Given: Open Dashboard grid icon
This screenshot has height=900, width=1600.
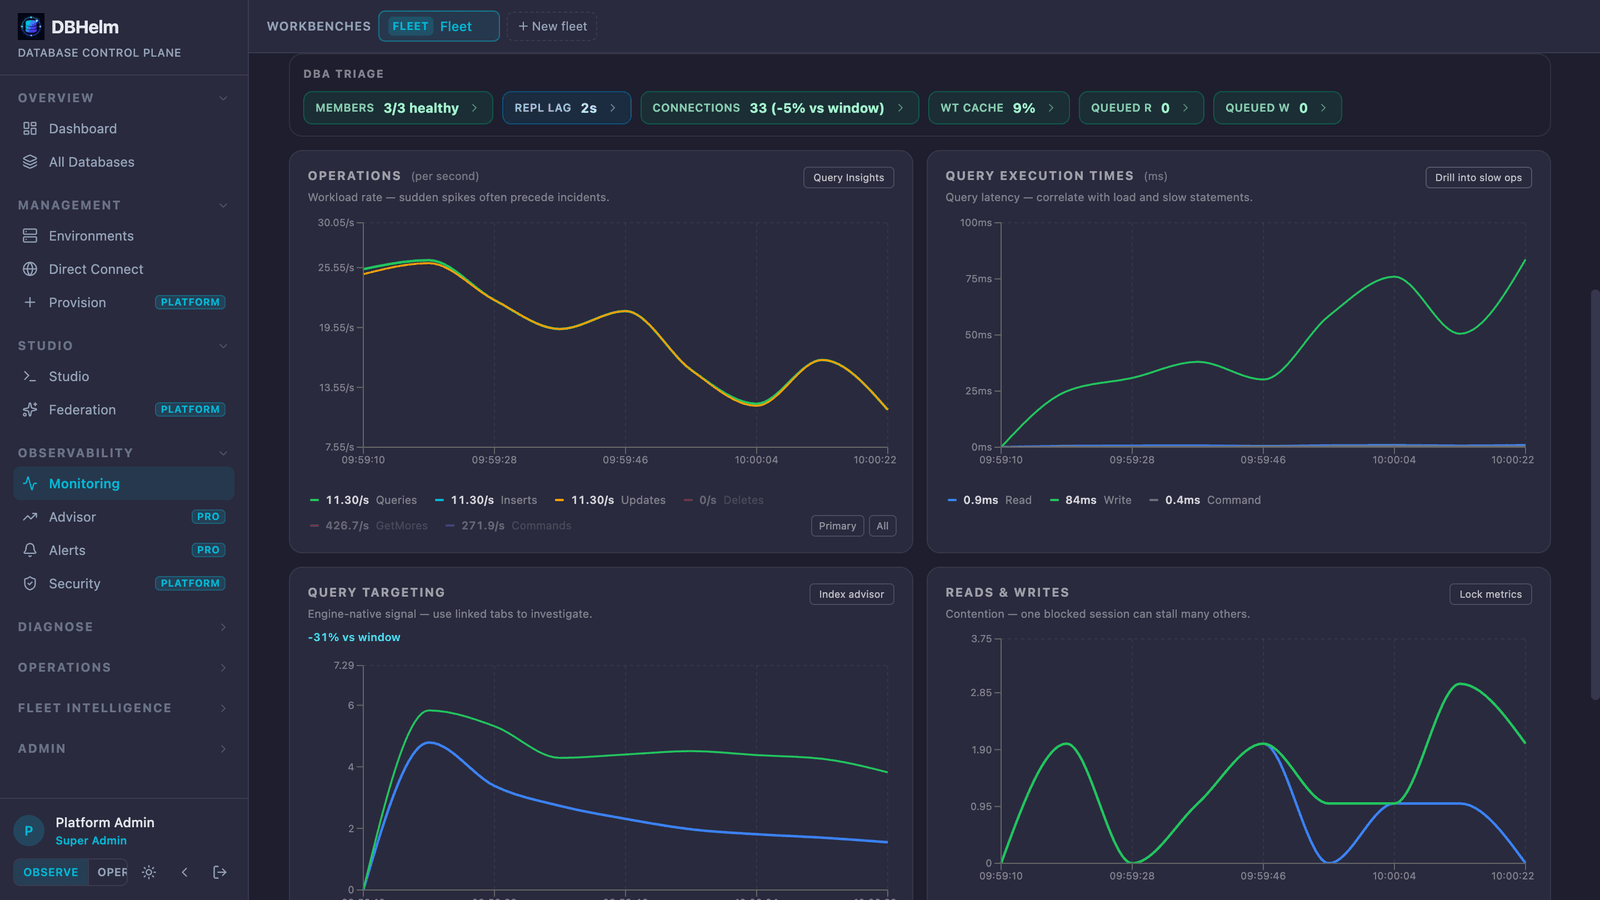Looking at the screenshot, I should pyautogui.click(x=30, y=129).
